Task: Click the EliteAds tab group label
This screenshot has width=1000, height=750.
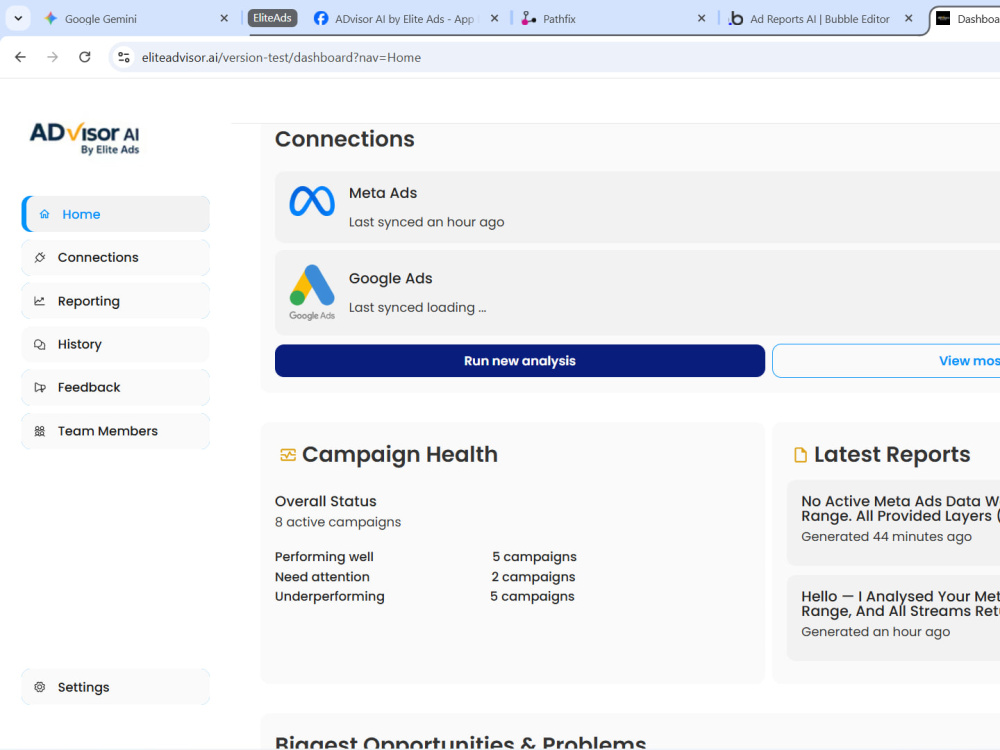Action: (x=272, y=18)
